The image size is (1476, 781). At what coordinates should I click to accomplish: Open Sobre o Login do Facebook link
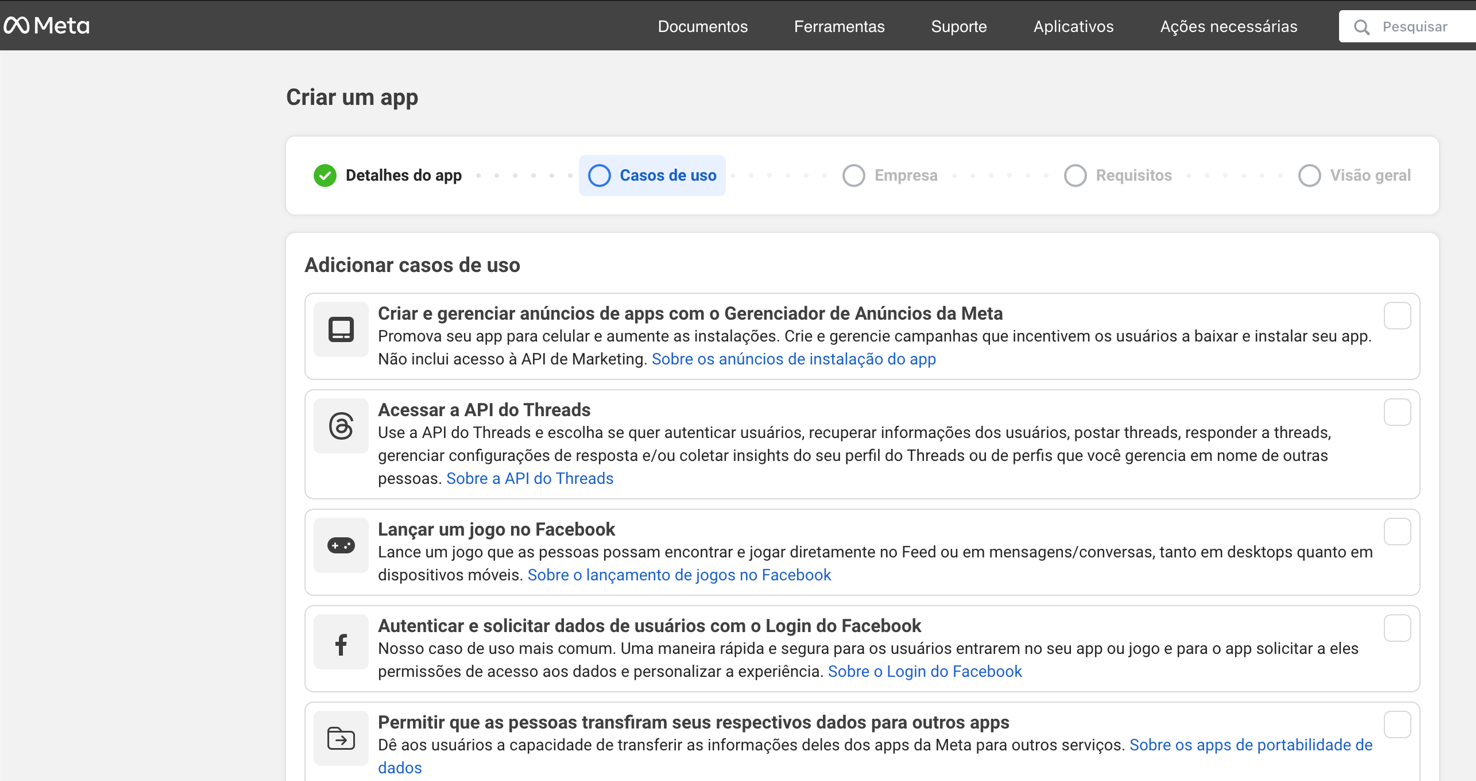(x=924, y=671)
